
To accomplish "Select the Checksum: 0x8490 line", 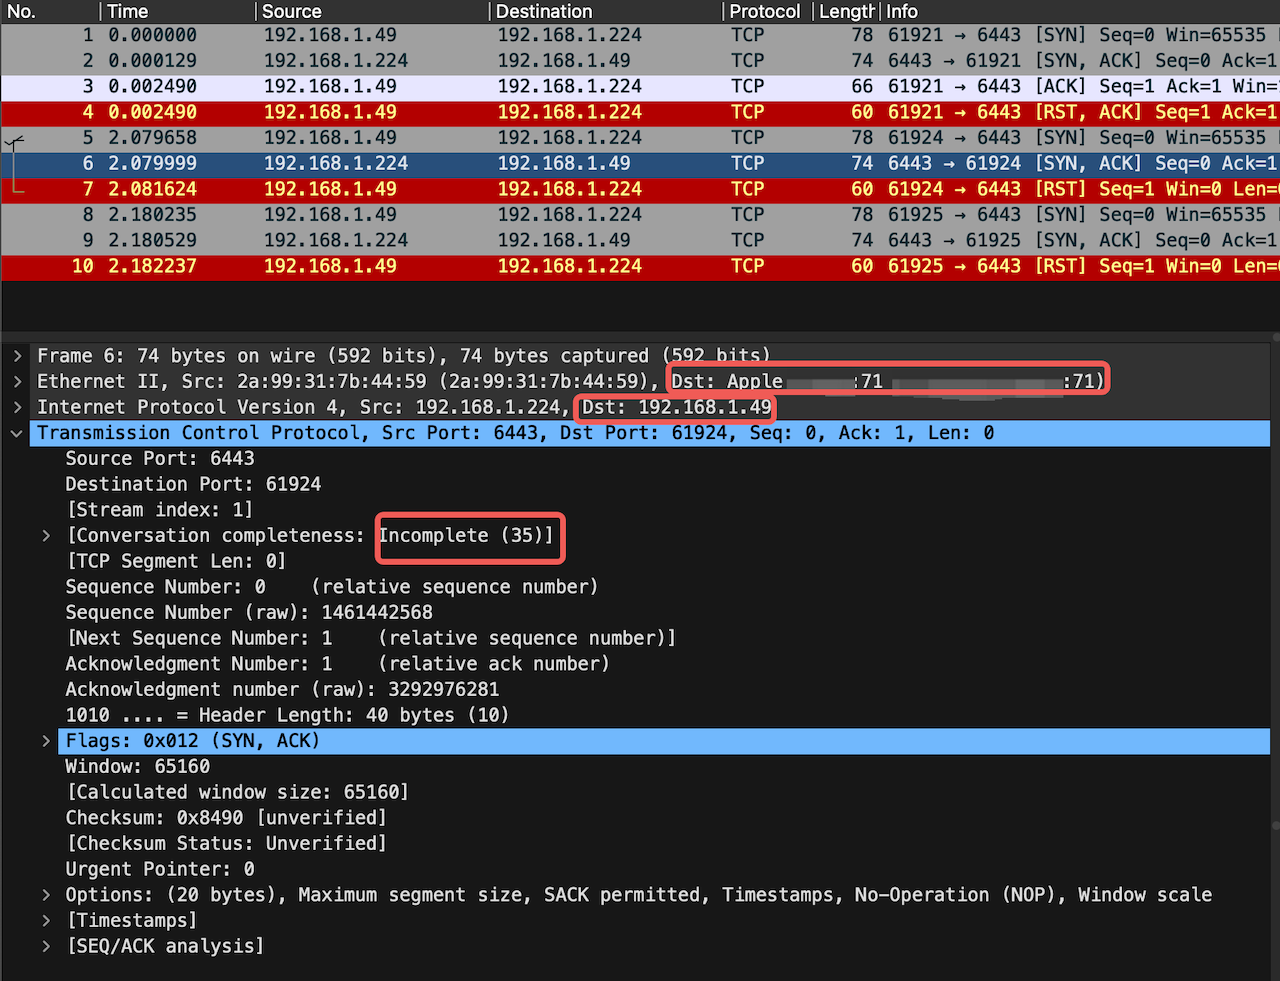I will click(225, 818).
